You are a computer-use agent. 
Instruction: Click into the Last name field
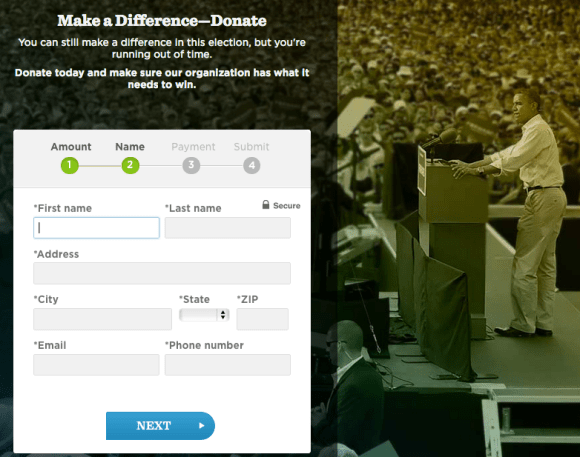(227, 228)
